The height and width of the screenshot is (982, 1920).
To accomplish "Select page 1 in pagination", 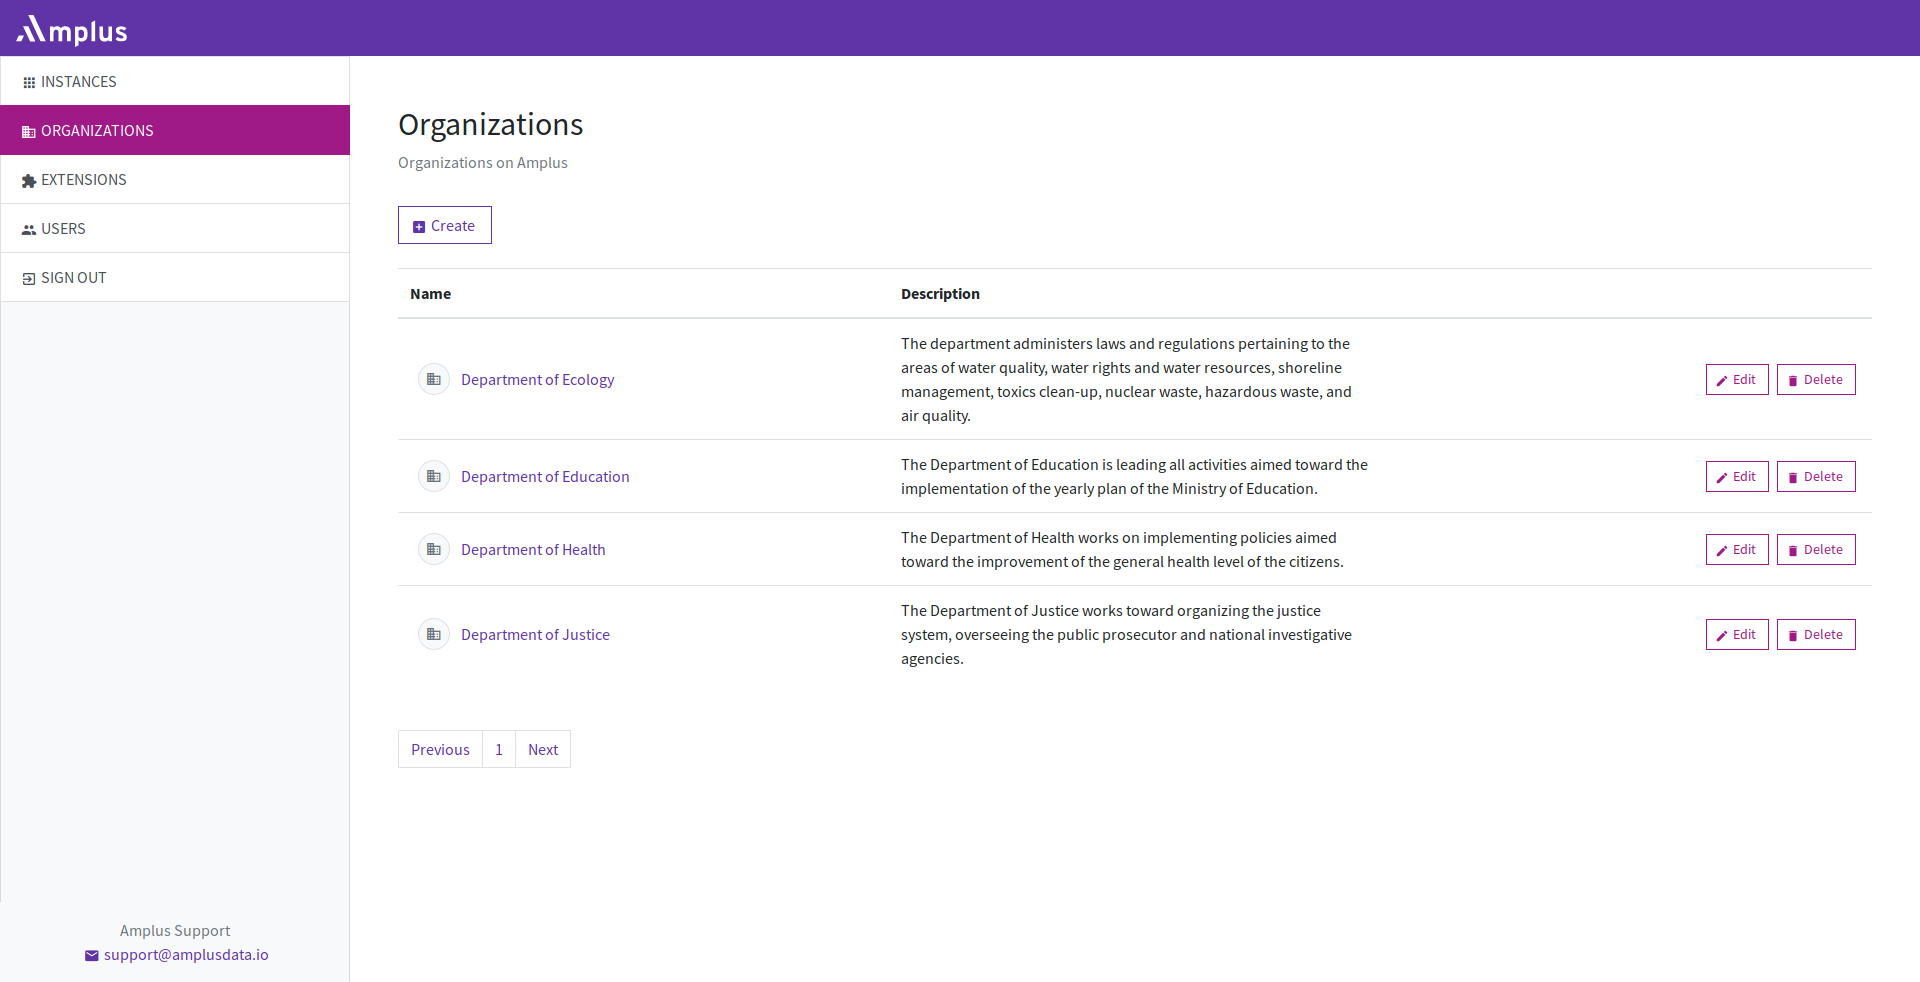I will (x=499, y=749).
